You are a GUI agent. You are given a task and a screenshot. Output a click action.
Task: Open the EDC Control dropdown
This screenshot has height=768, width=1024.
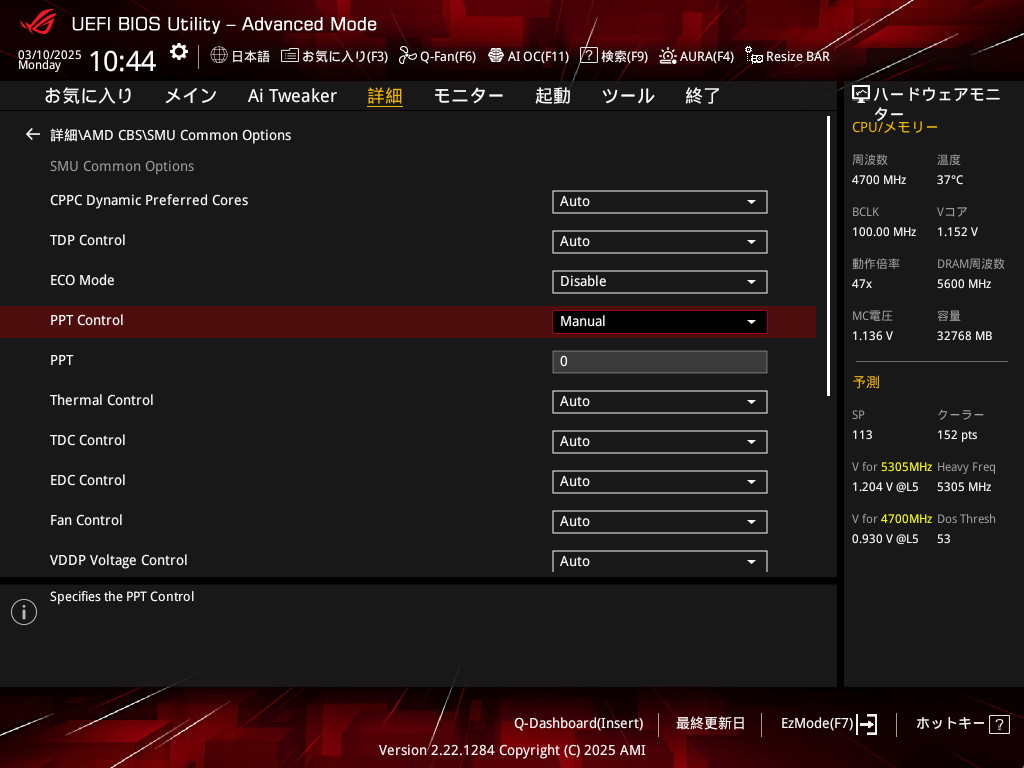point(660,481)
